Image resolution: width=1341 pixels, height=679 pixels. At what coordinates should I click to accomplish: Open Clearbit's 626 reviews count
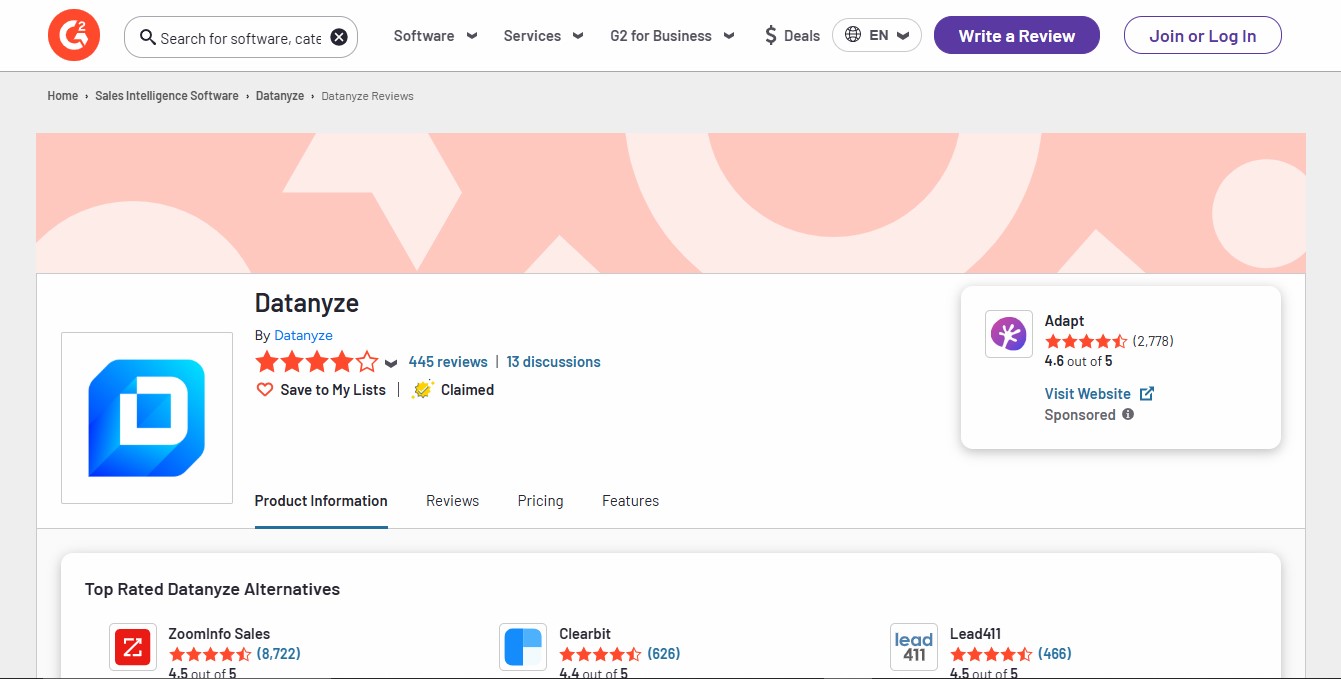click(x=664, y=654)
